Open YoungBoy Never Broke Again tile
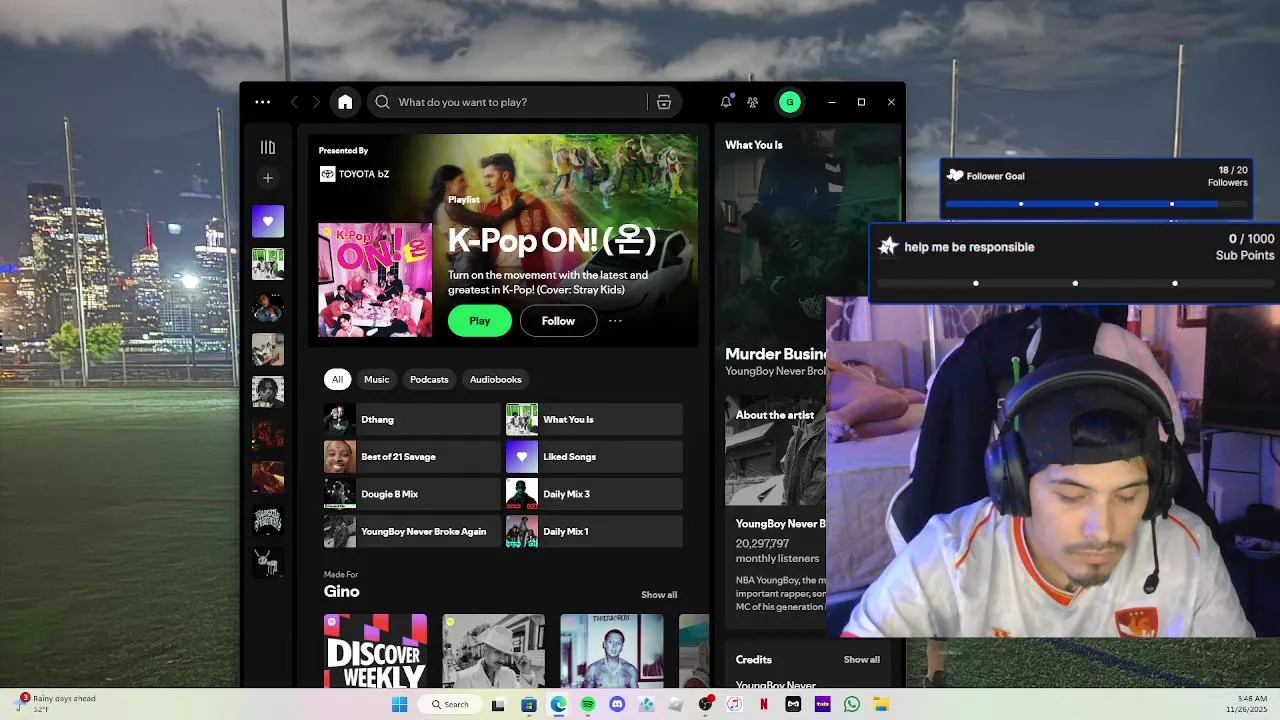Viewport: 1280px width, 720px height. click(411, 531)
